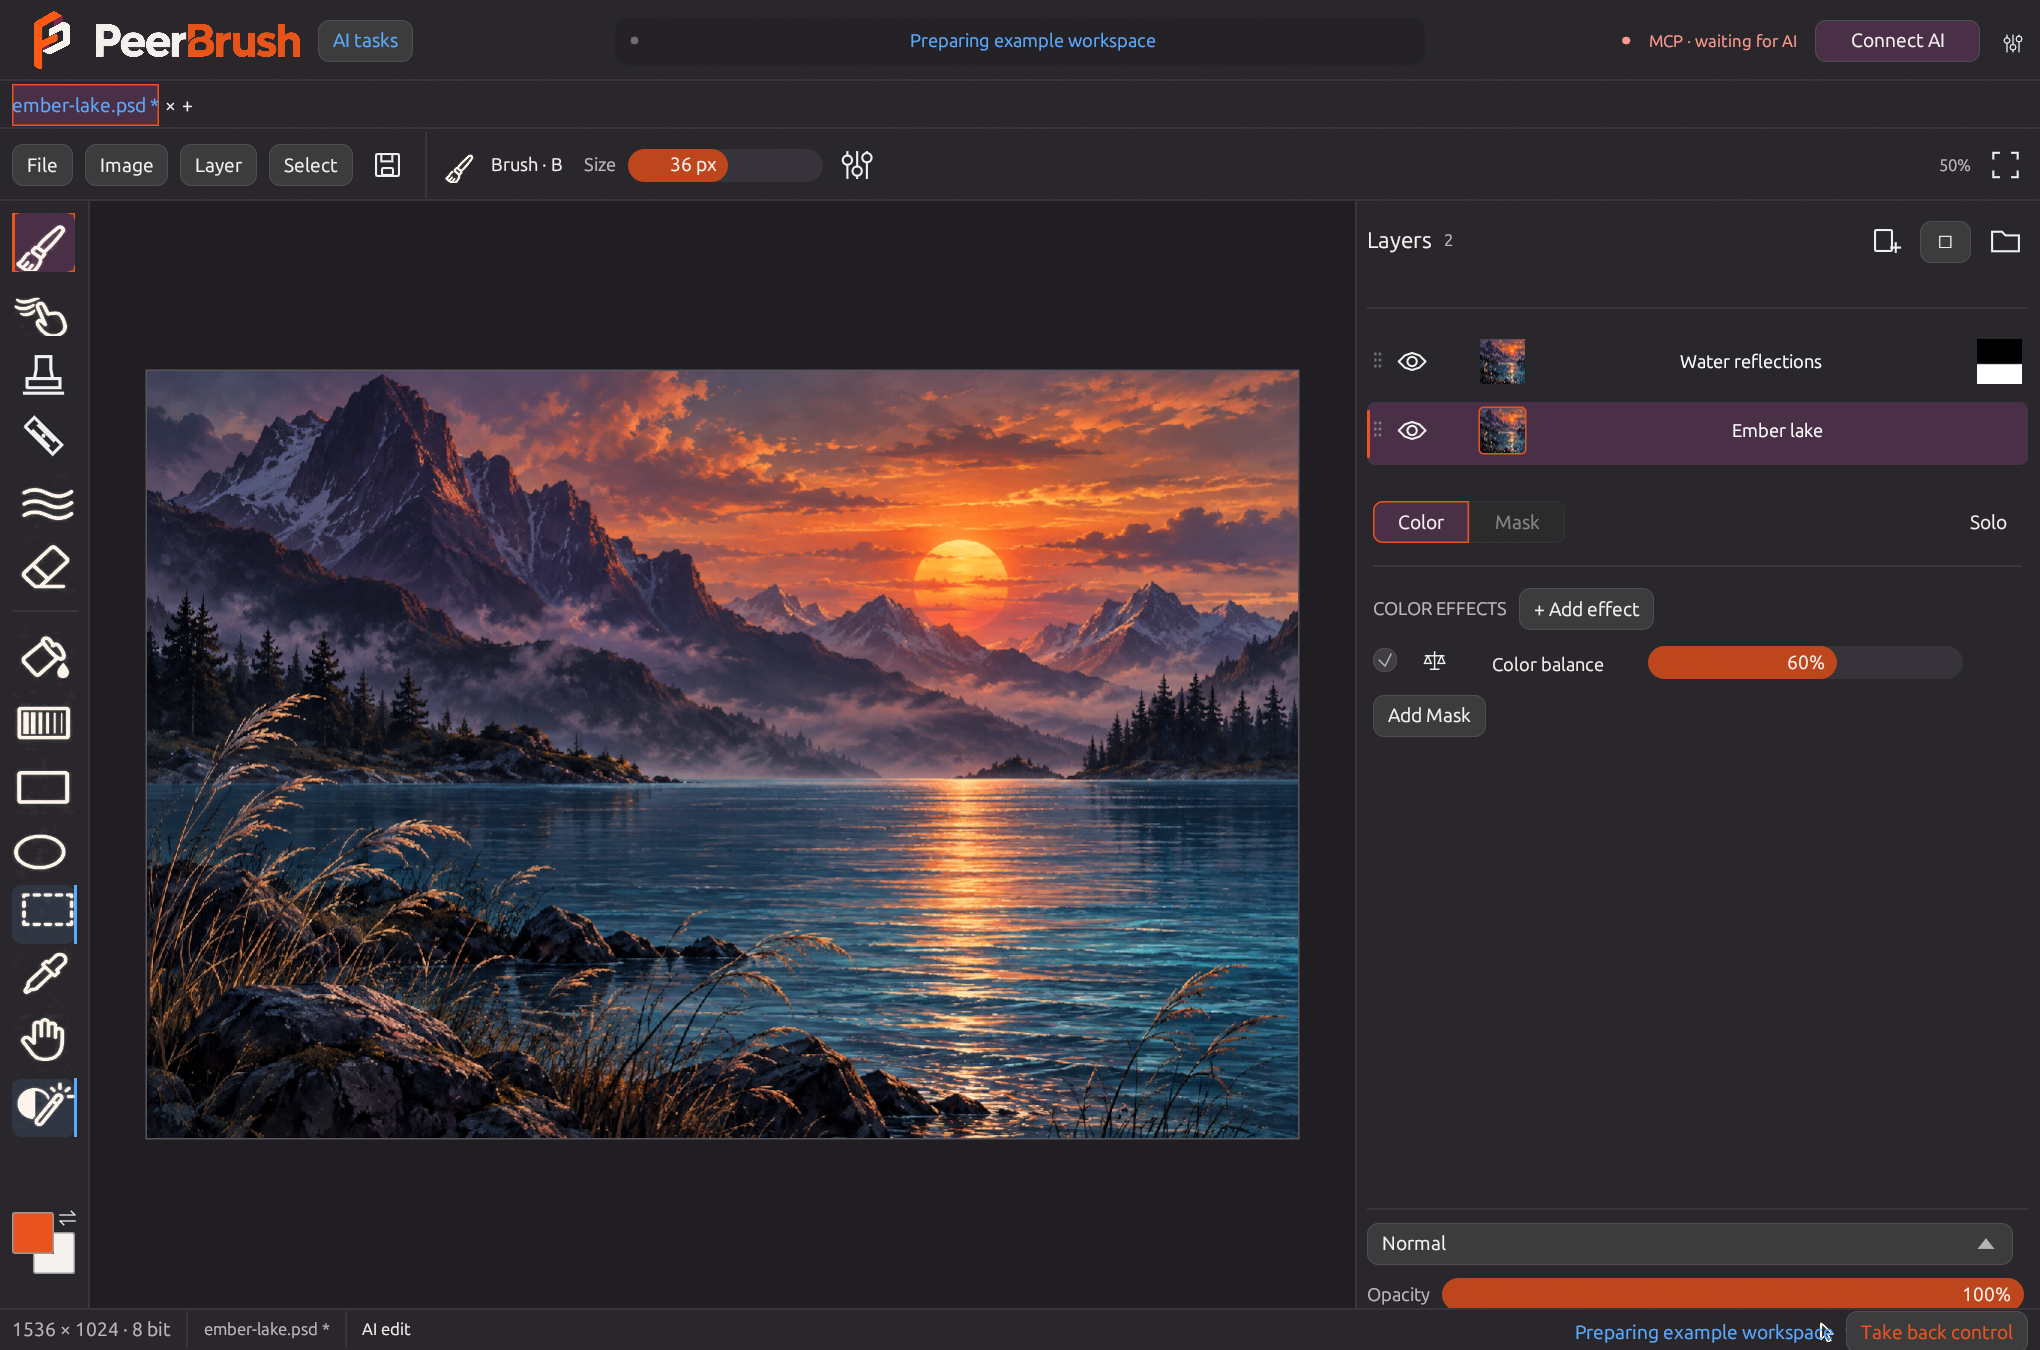Click the AI tasks button
The image size is (2040, 1350).
tap(365, 41)
